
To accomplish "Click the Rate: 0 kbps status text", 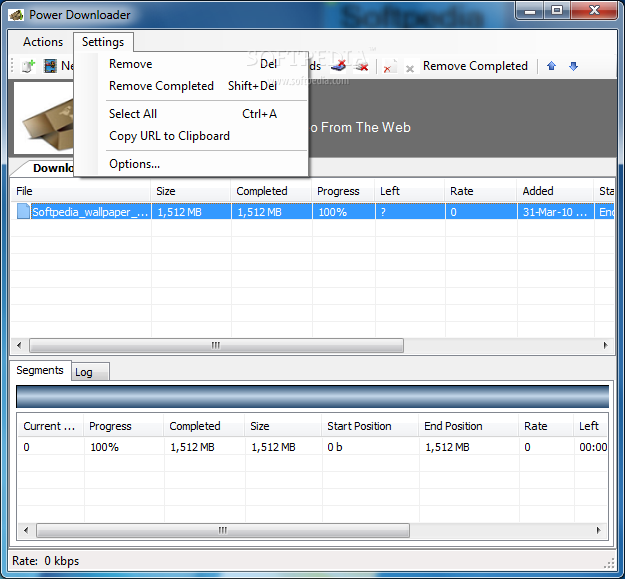I will click(x=45, y=561).
